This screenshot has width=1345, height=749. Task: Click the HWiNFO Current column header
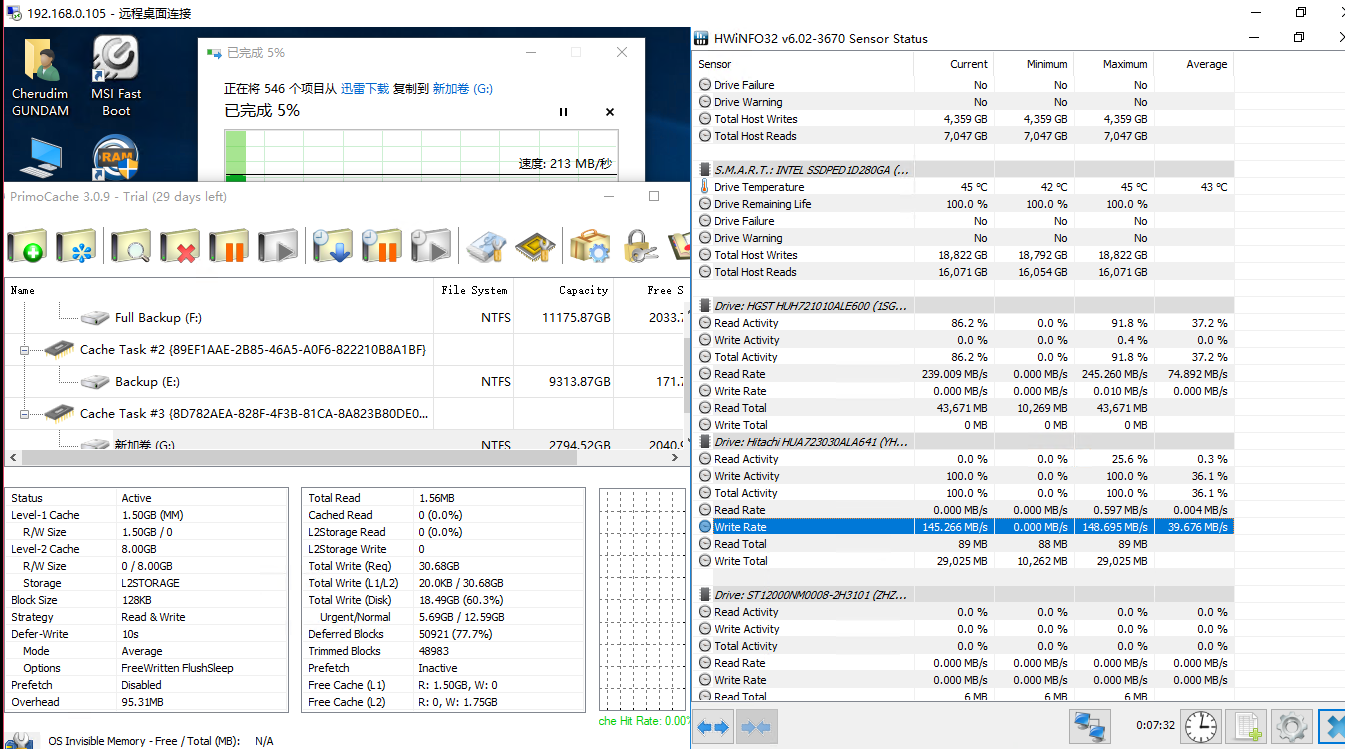pyautogui.click(x=954, y=64)
